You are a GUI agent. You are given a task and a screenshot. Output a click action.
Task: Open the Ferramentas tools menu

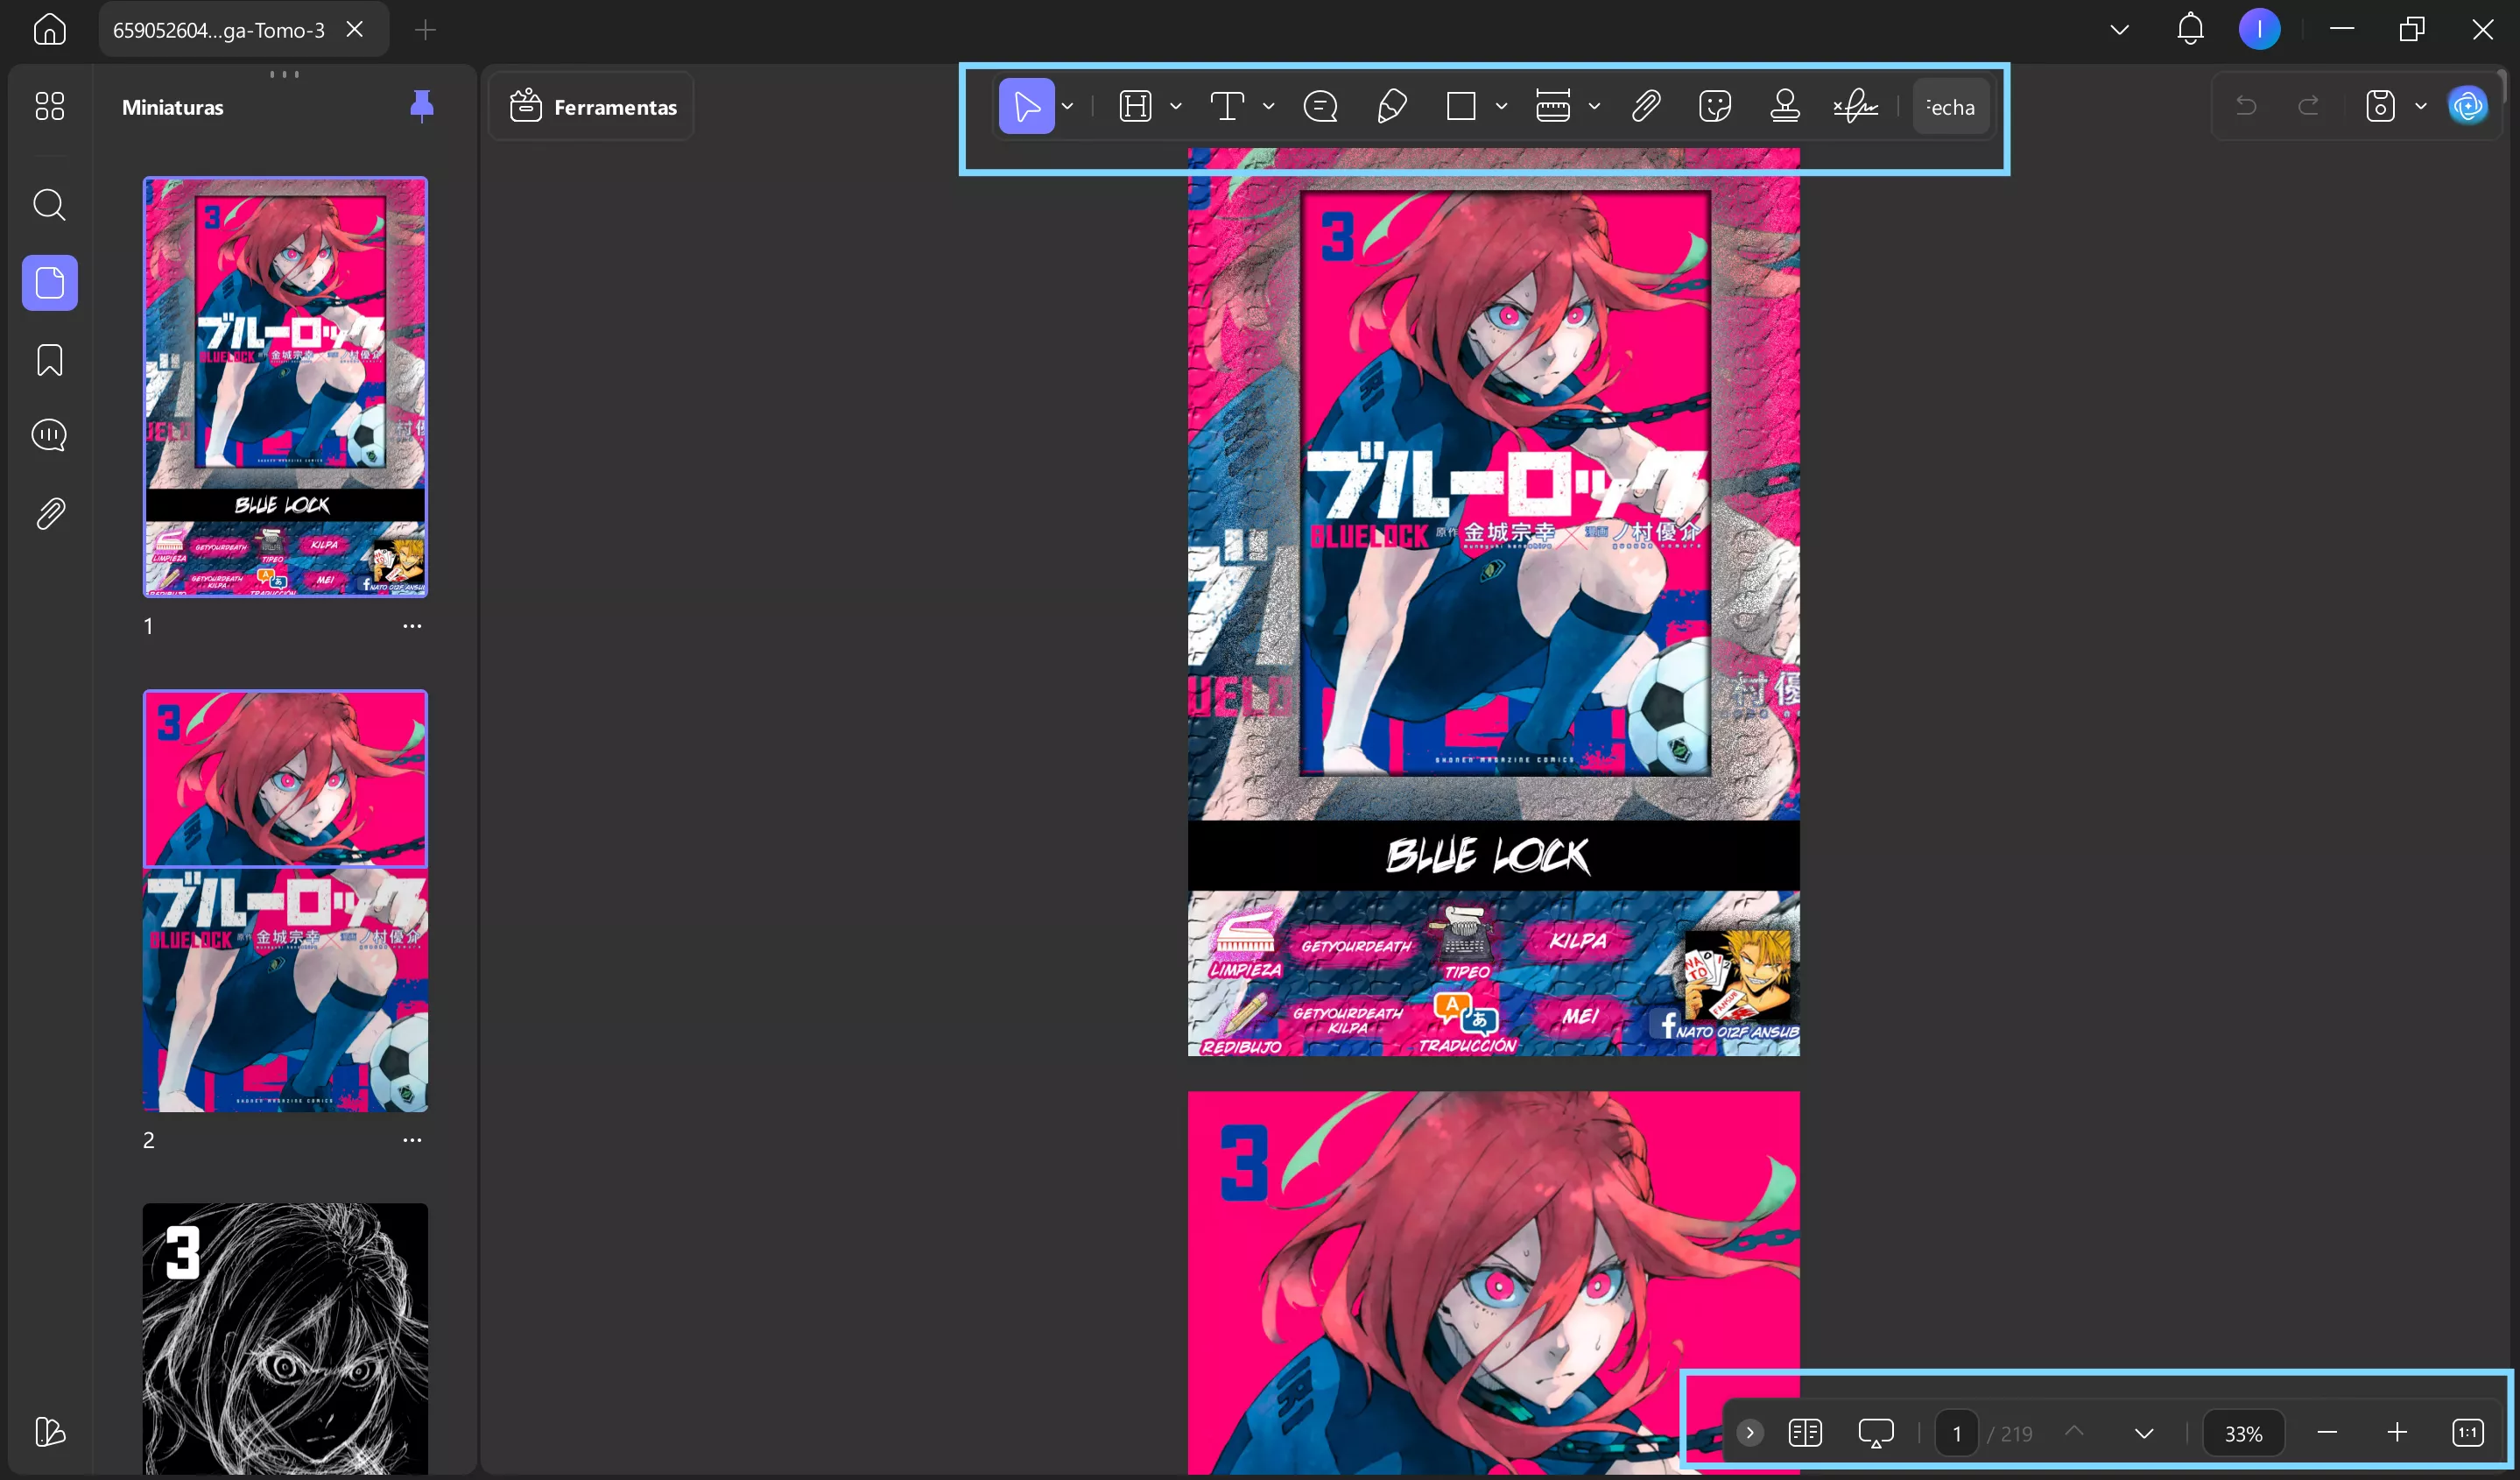click(593, 106)
